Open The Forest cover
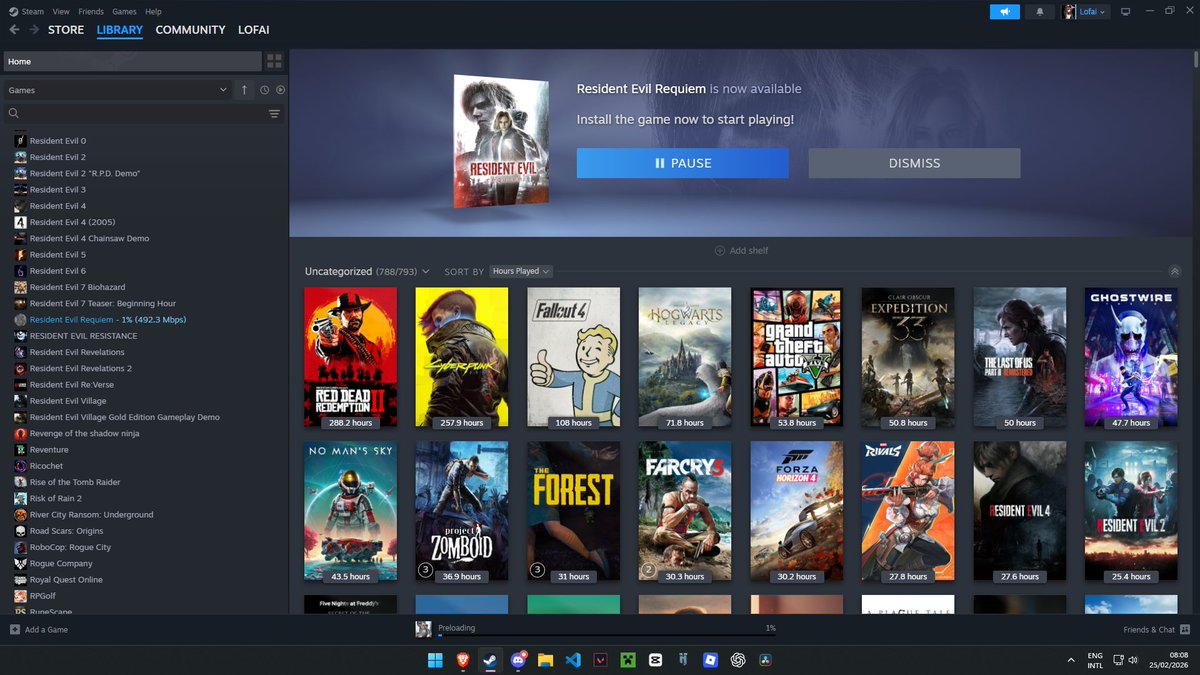The width and height of the screenshot is (1200, 675). (x=573, y=511)
